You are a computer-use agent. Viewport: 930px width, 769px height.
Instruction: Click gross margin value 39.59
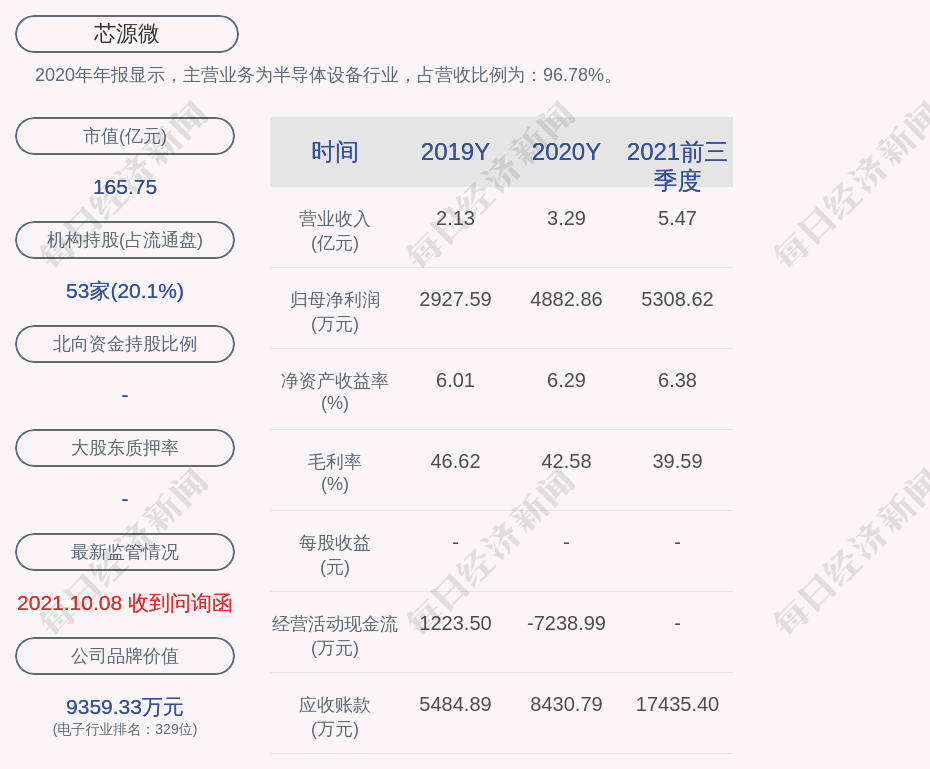click(677, 461)
